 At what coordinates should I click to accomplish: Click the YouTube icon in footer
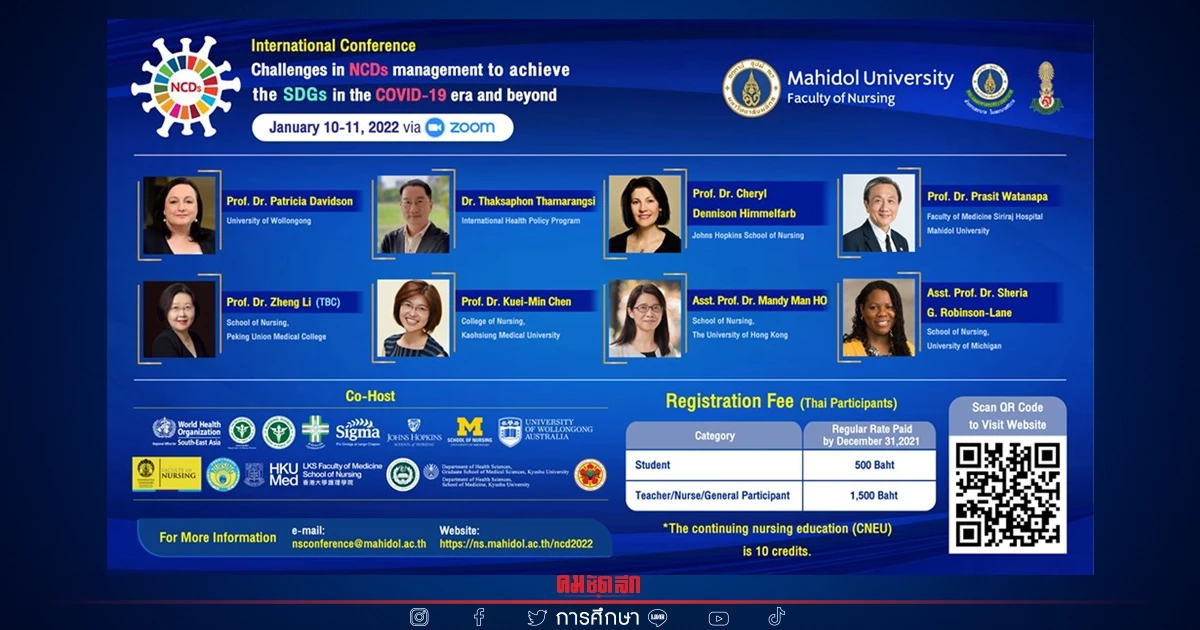click(x=718, y=618)
